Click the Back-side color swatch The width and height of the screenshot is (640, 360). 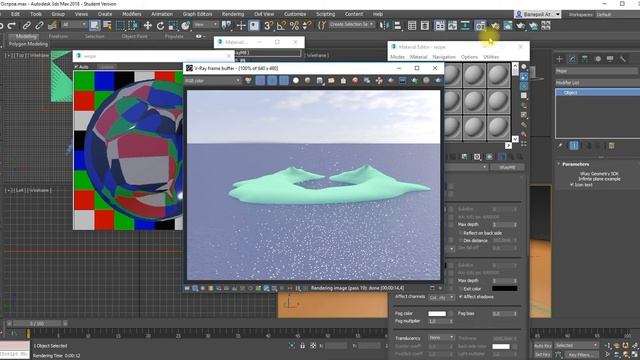(501, 346)
